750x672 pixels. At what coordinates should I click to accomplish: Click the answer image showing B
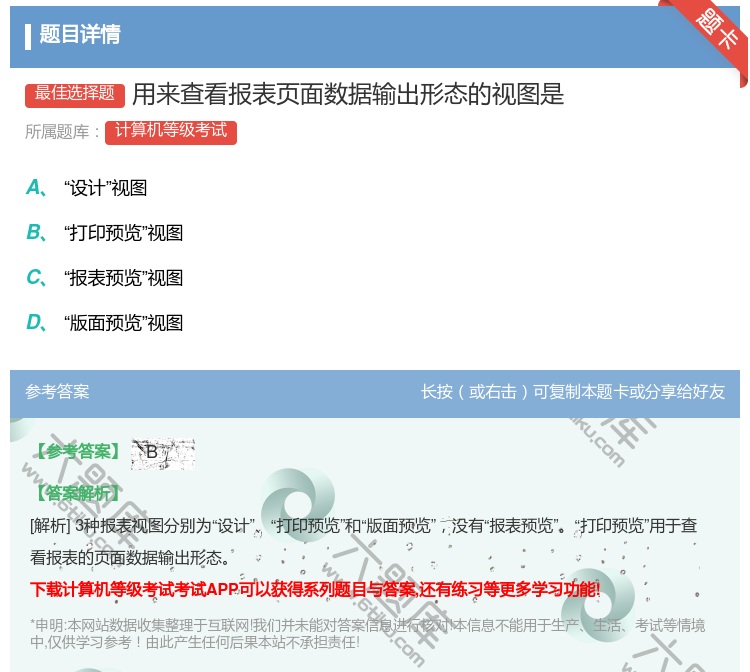pos(163,453)
